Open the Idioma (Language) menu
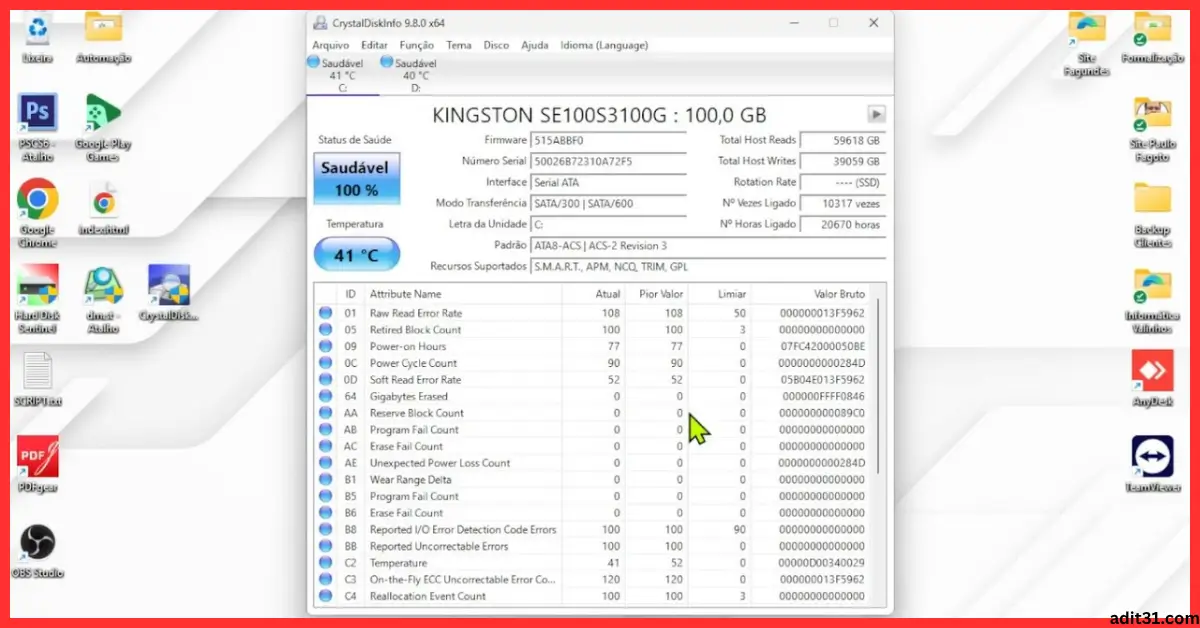This screenshot has width=1200, height=628. click(604, 45)
